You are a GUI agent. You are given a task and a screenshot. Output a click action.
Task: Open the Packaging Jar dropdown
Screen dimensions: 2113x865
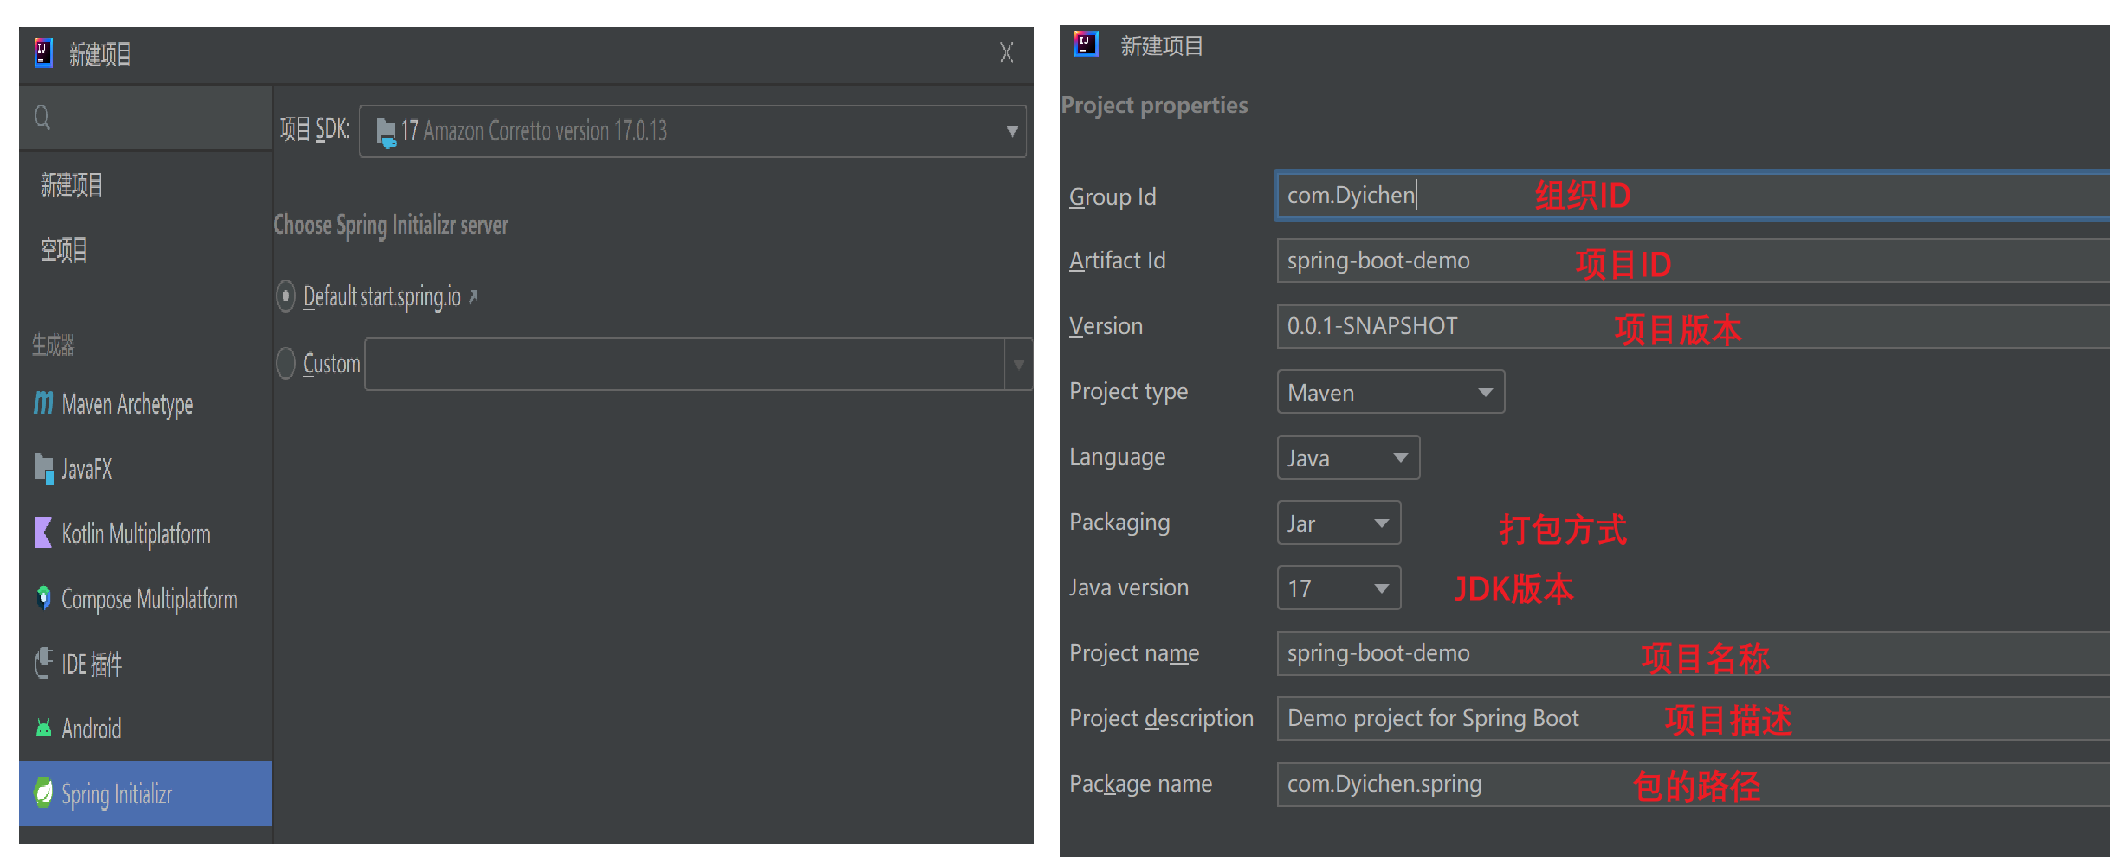1338,523
